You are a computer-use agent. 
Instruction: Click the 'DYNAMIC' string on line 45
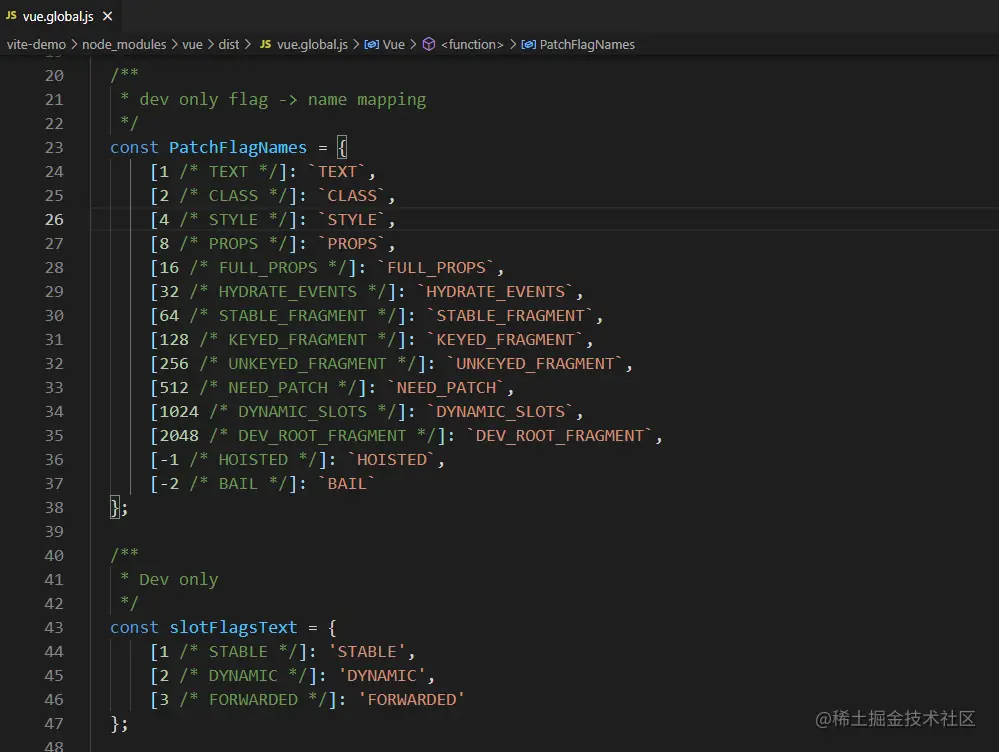381,676
